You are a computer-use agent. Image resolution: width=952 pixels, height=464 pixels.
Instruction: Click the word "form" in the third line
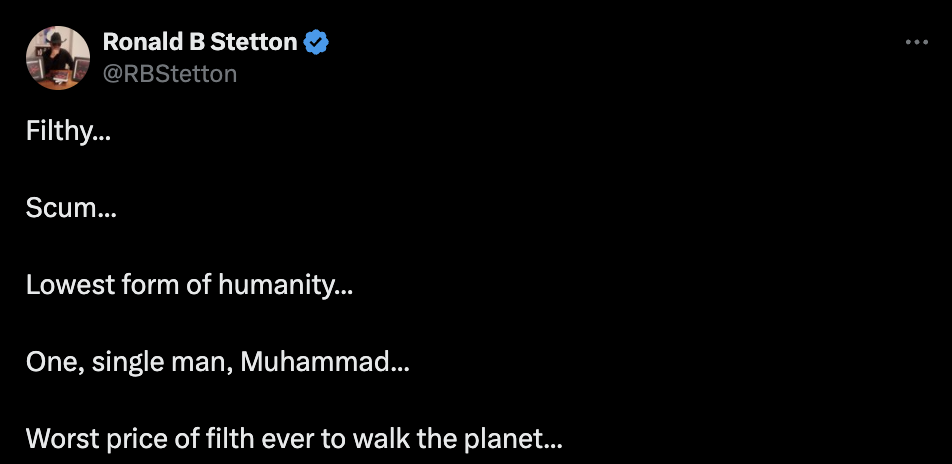[135, 285]
